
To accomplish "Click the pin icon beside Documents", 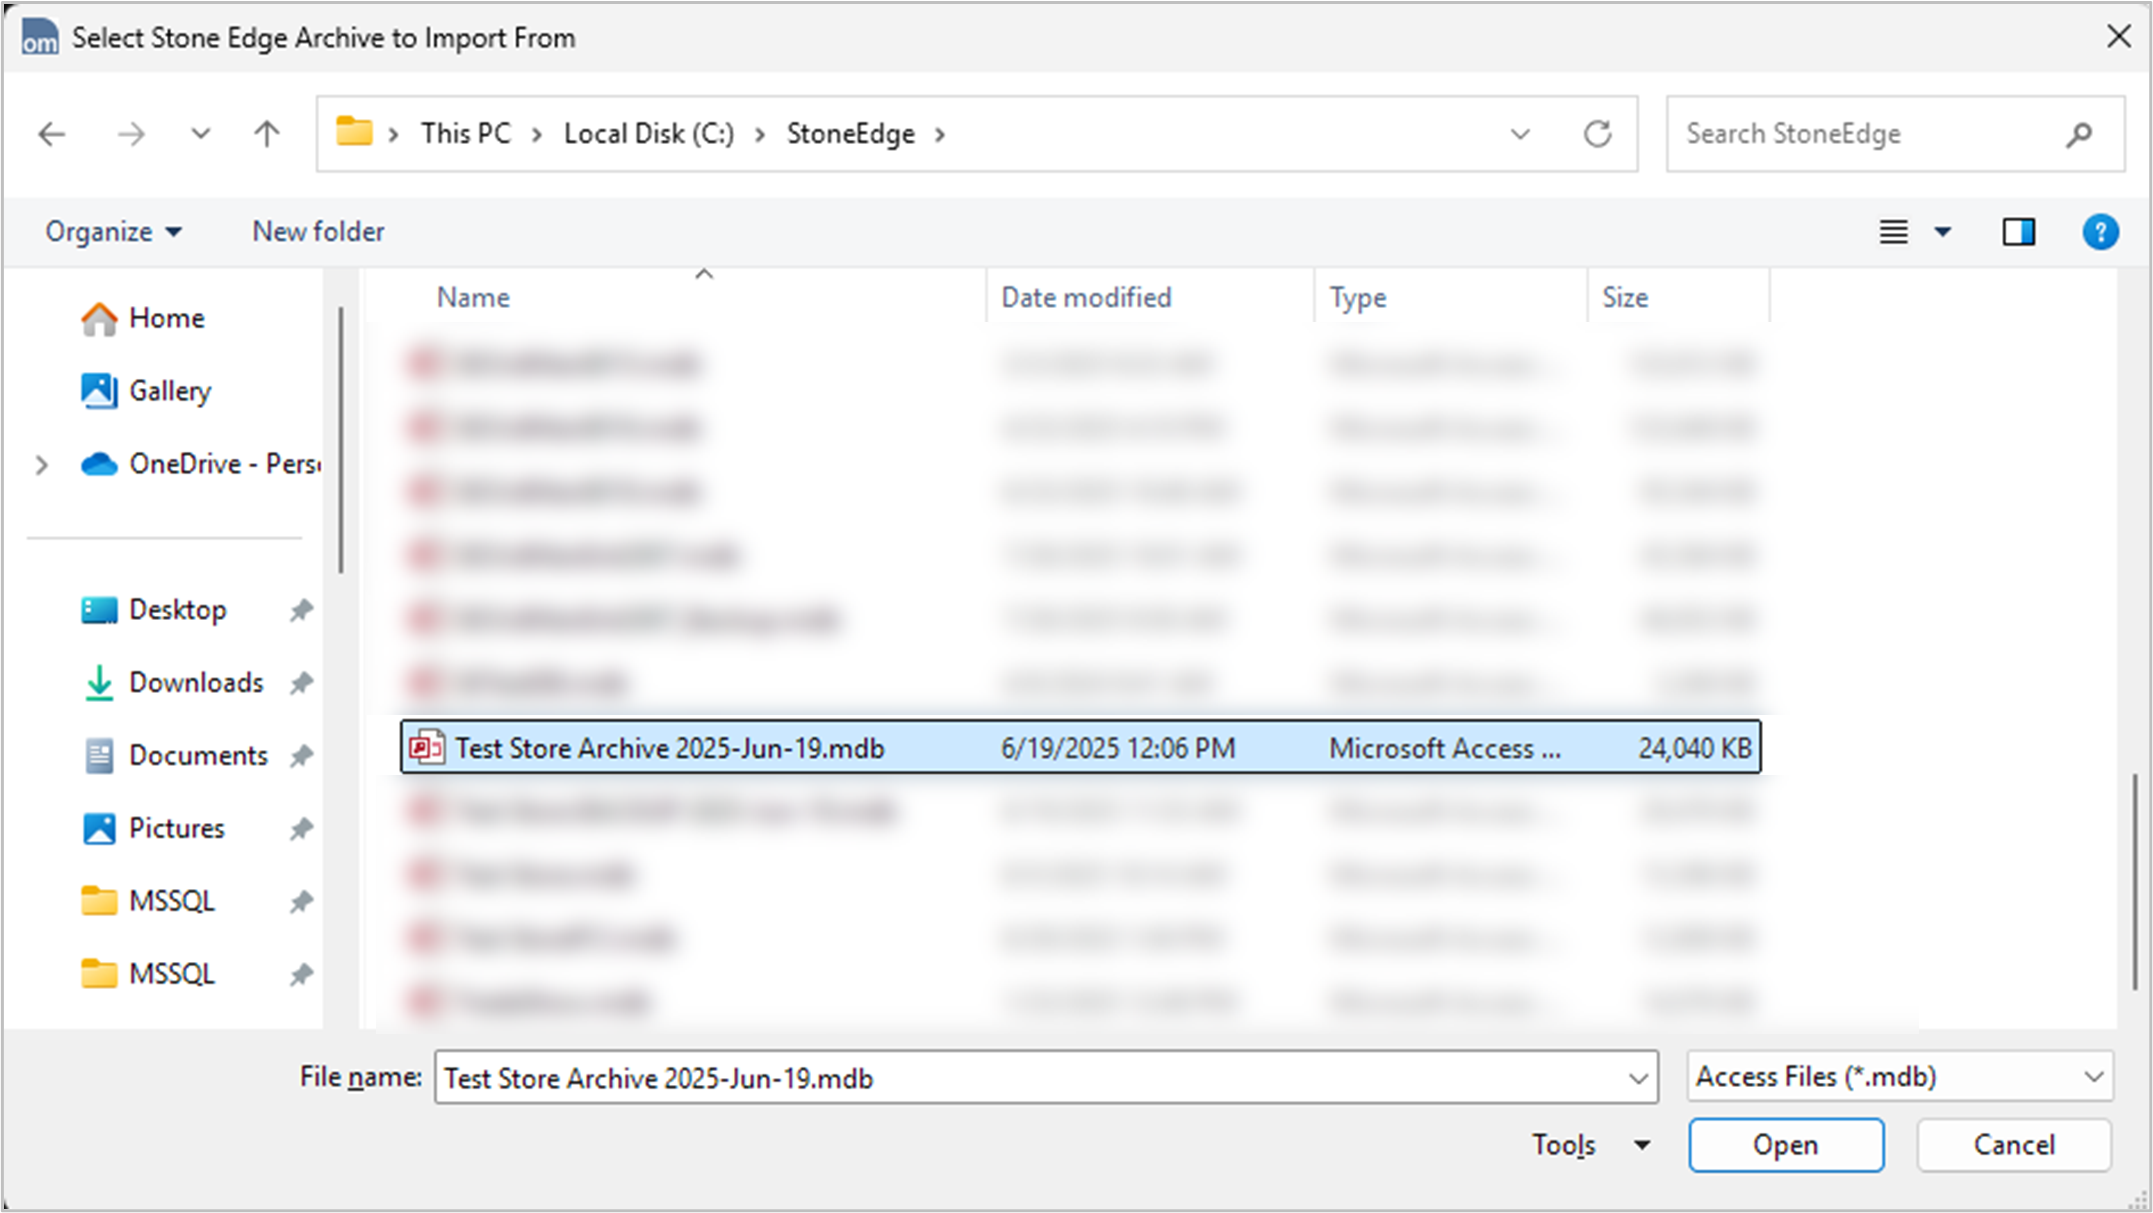I will pyautogui.click(x=301, y=756).
